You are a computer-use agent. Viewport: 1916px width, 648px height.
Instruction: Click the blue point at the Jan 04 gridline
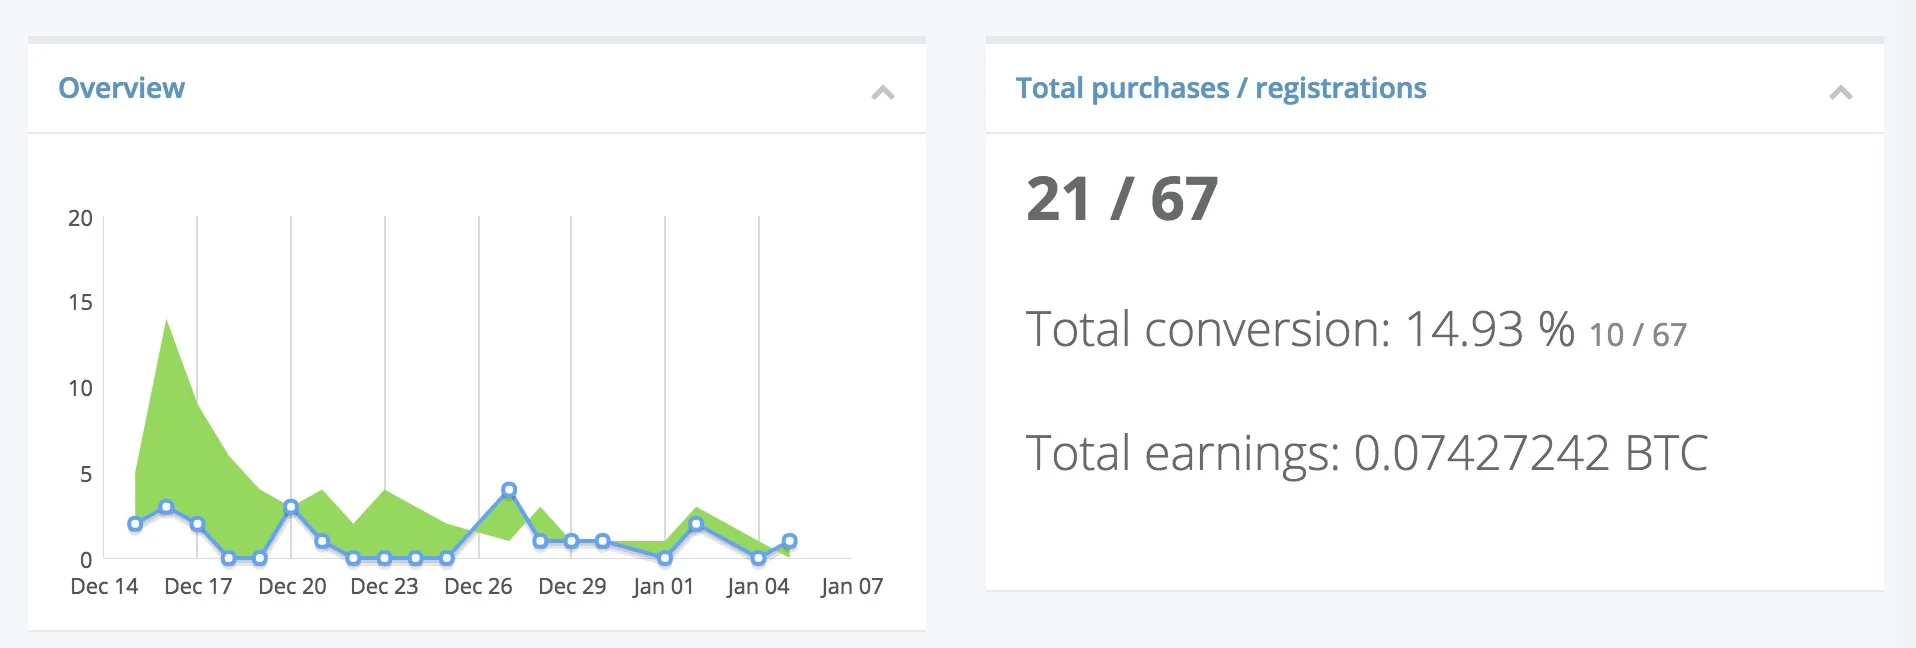click(758, 558)
